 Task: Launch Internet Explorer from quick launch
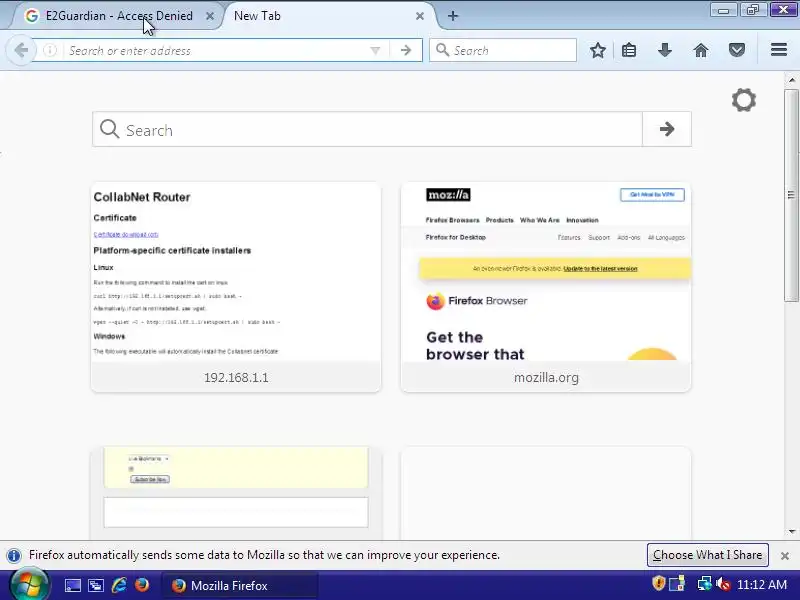point(119,585)
